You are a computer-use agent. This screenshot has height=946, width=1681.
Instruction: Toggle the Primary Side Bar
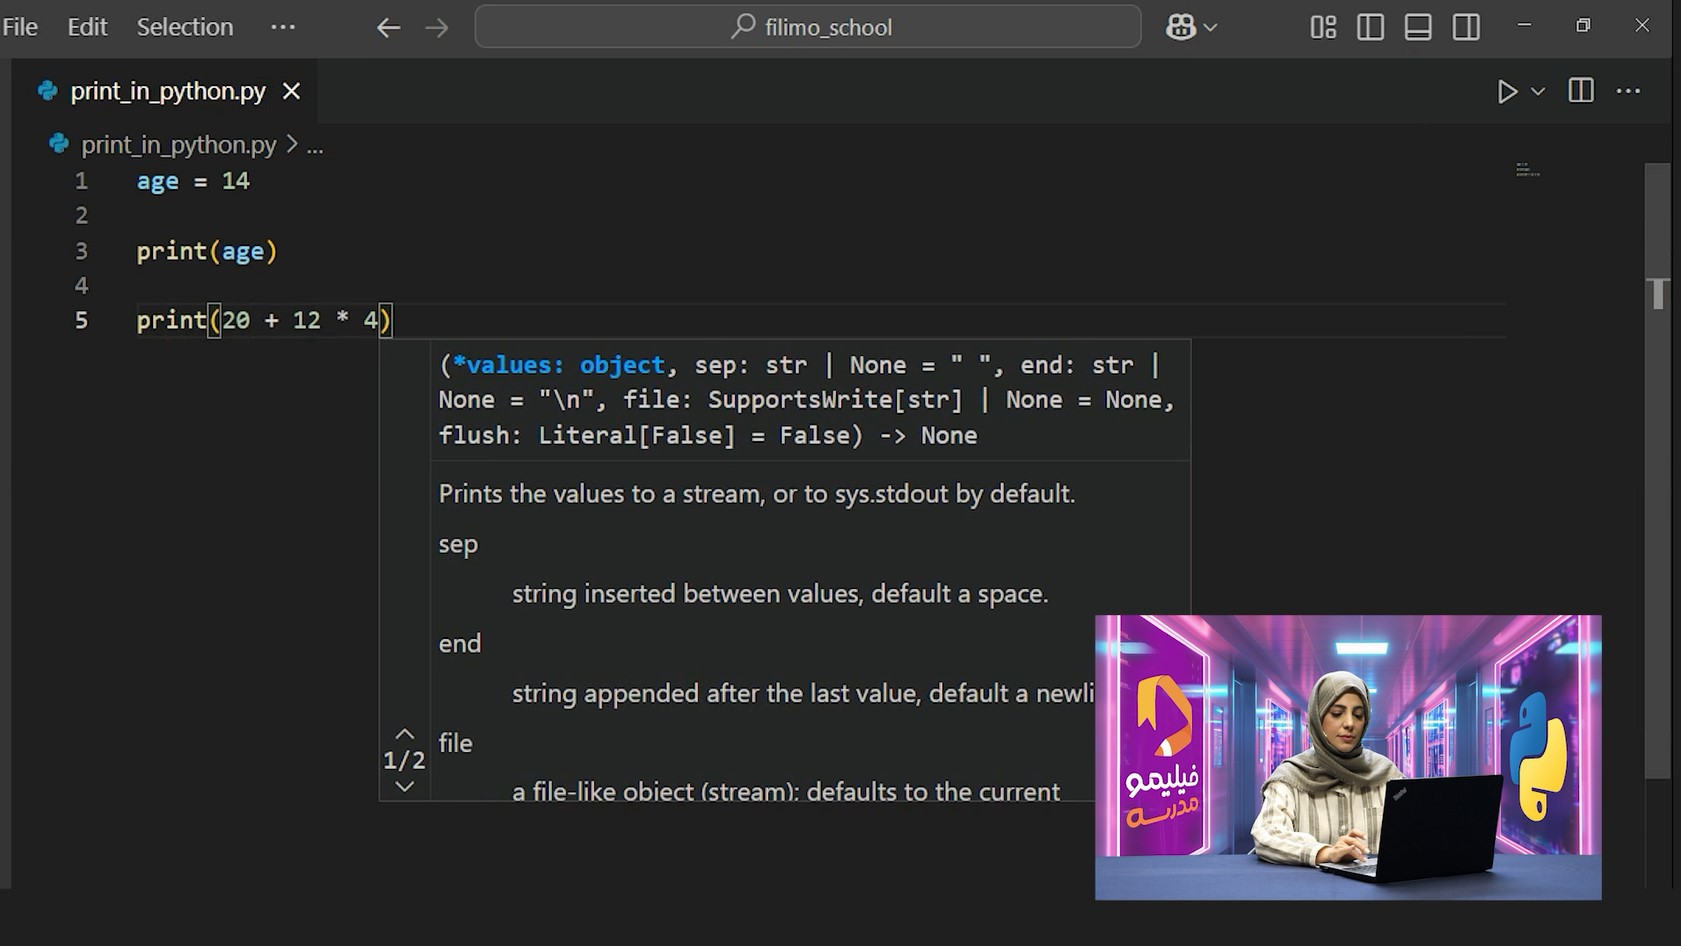1370,27
